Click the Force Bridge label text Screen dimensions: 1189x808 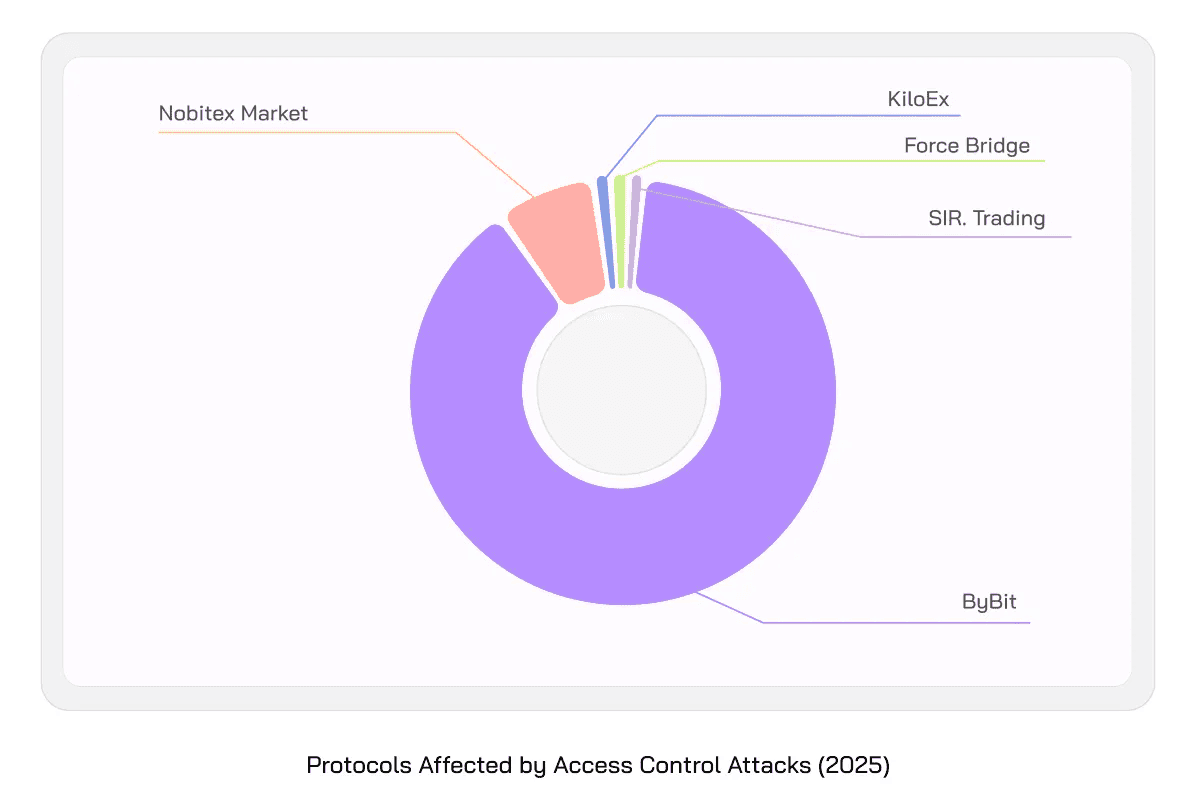966,146
